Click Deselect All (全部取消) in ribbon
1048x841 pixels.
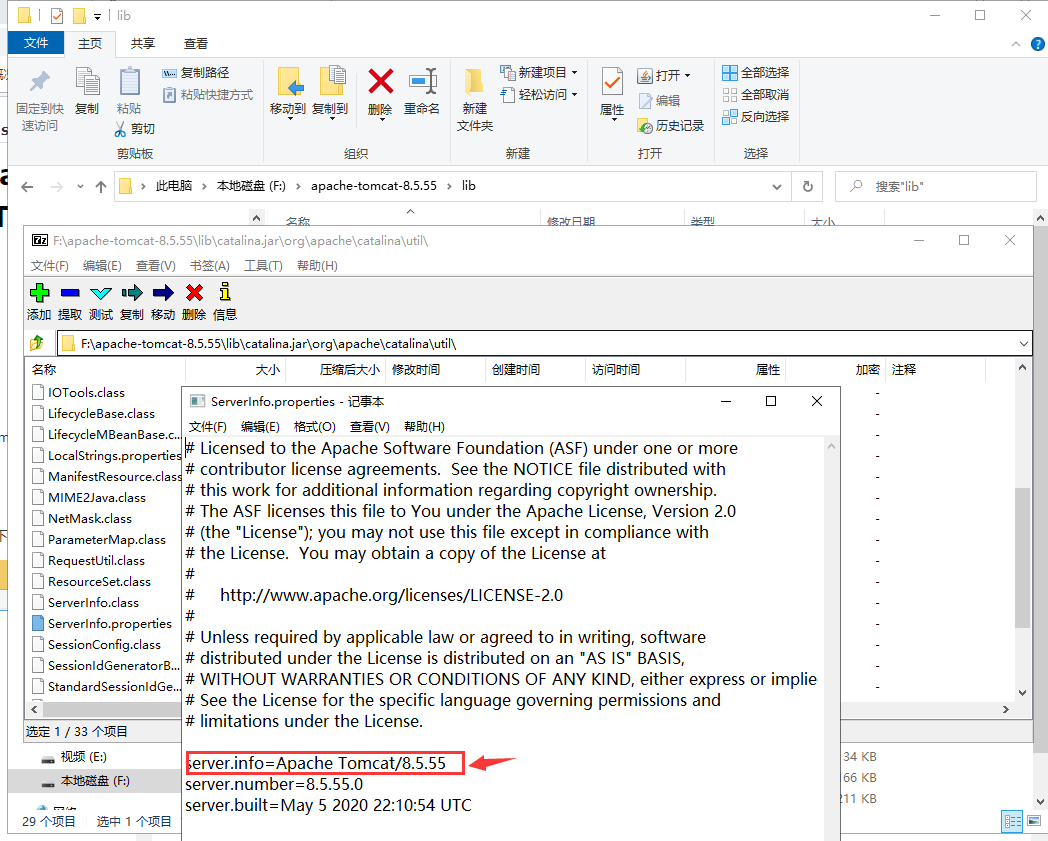(755, 94)
